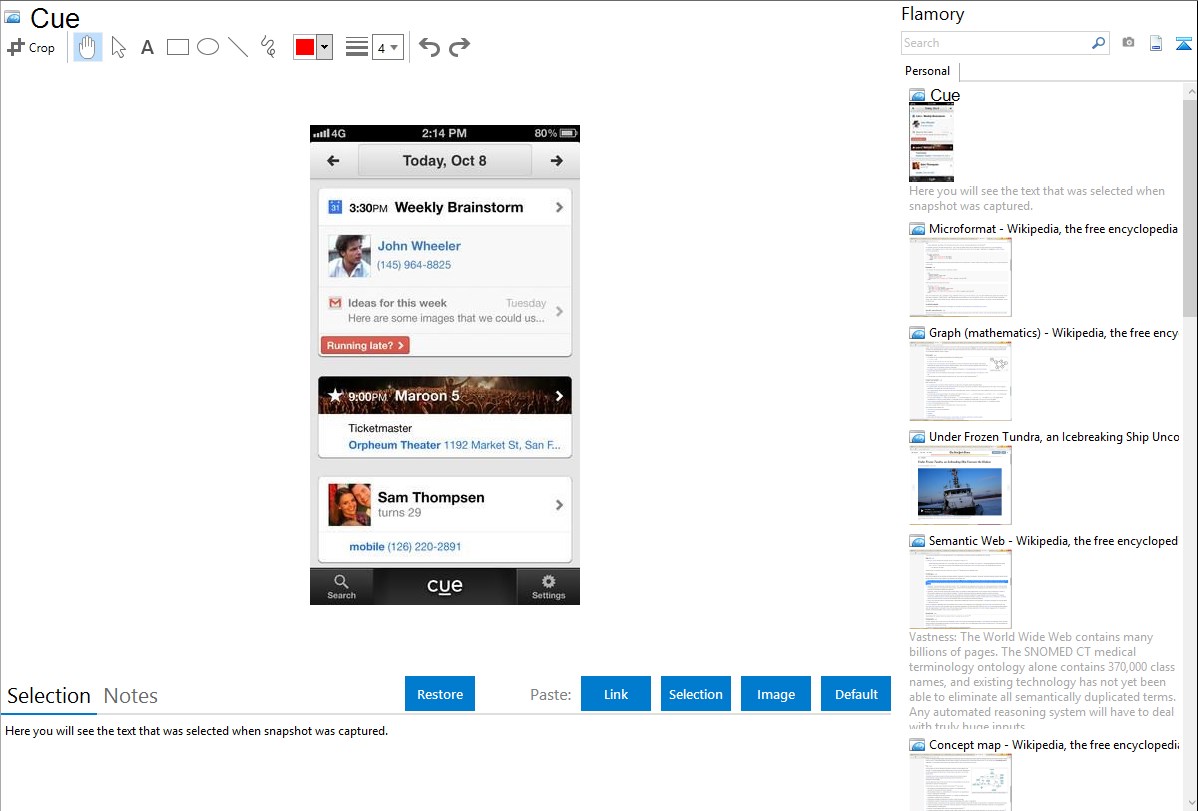Choose the arrow pointer selection tool
Screen dimensions: 1198x811
118,47
